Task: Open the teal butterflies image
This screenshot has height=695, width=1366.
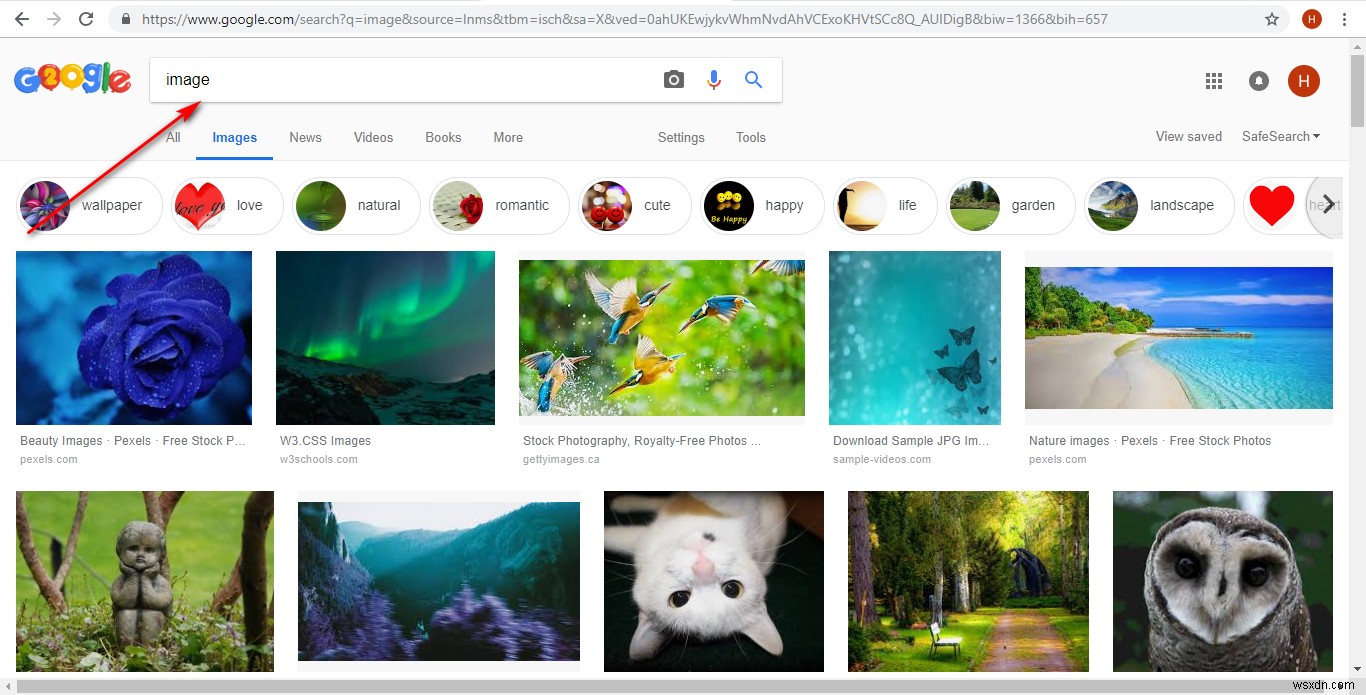Action: (x=915, y=338)
